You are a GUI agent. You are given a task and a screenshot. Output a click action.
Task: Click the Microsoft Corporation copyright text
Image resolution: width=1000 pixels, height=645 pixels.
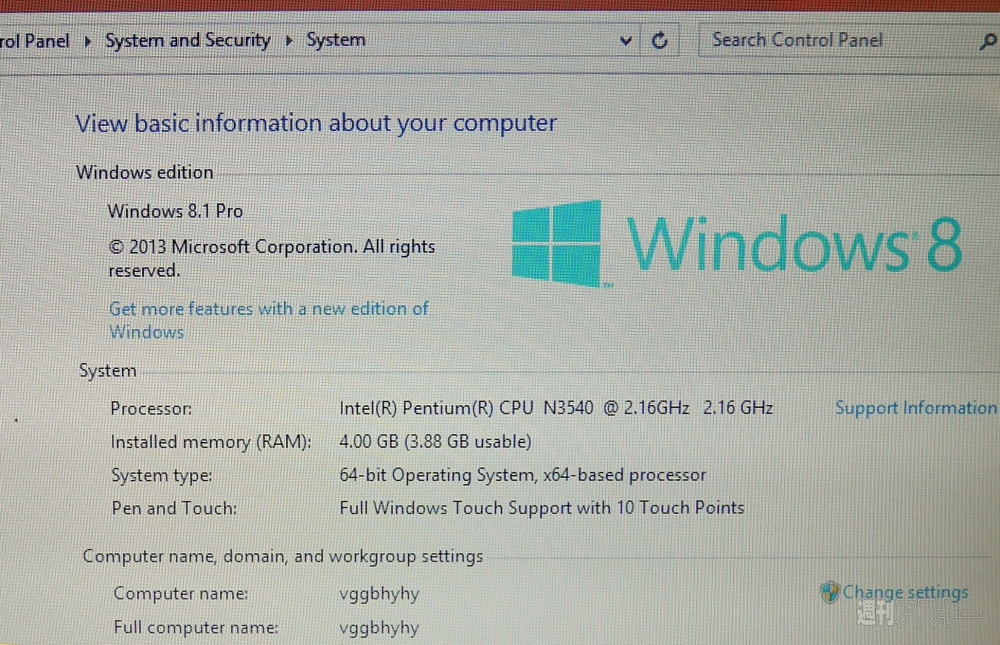(272, 258)
